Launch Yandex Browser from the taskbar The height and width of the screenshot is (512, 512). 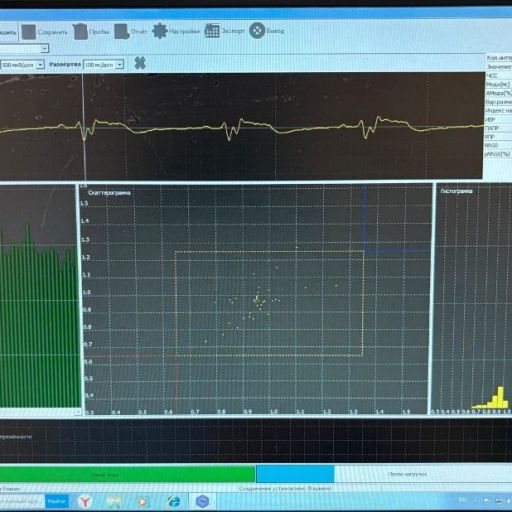[85, 501]
